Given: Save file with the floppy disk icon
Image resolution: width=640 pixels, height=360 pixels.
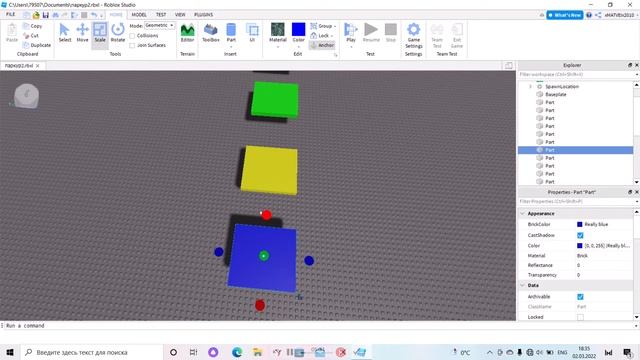Looking at the screenshot, I should point(46,15).
